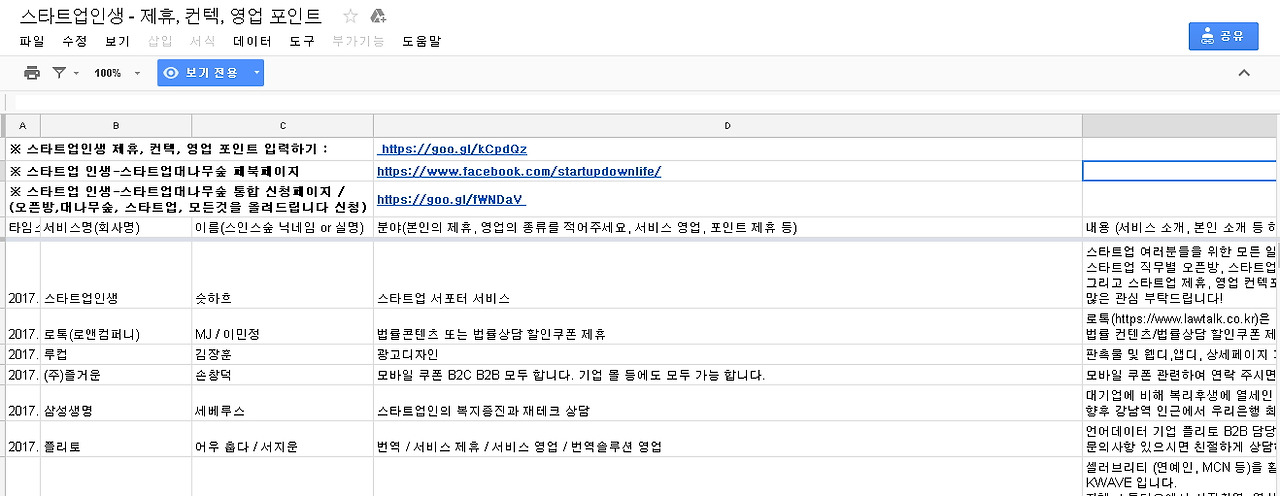Select the 서비스명(회사명) header cell

[x=116, y=227]
